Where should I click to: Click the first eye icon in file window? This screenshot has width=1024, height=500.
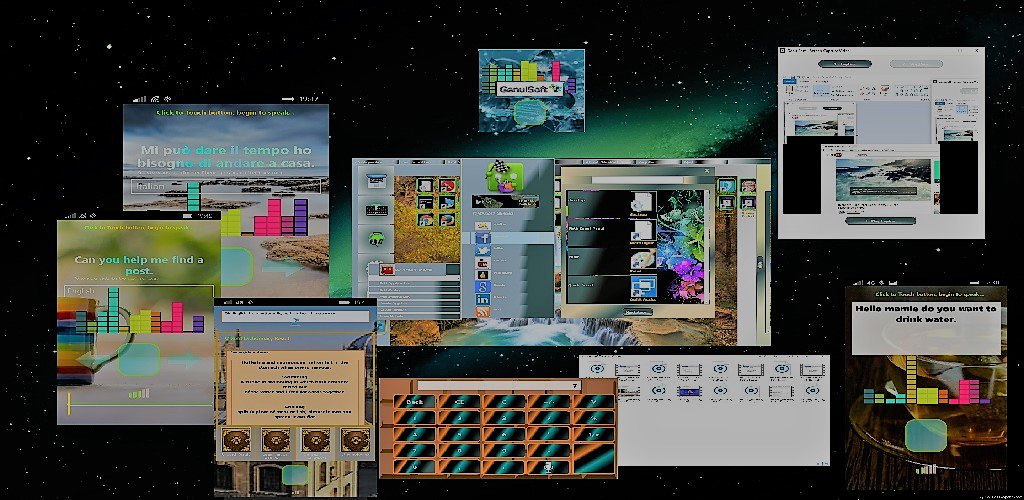[598, 369]
